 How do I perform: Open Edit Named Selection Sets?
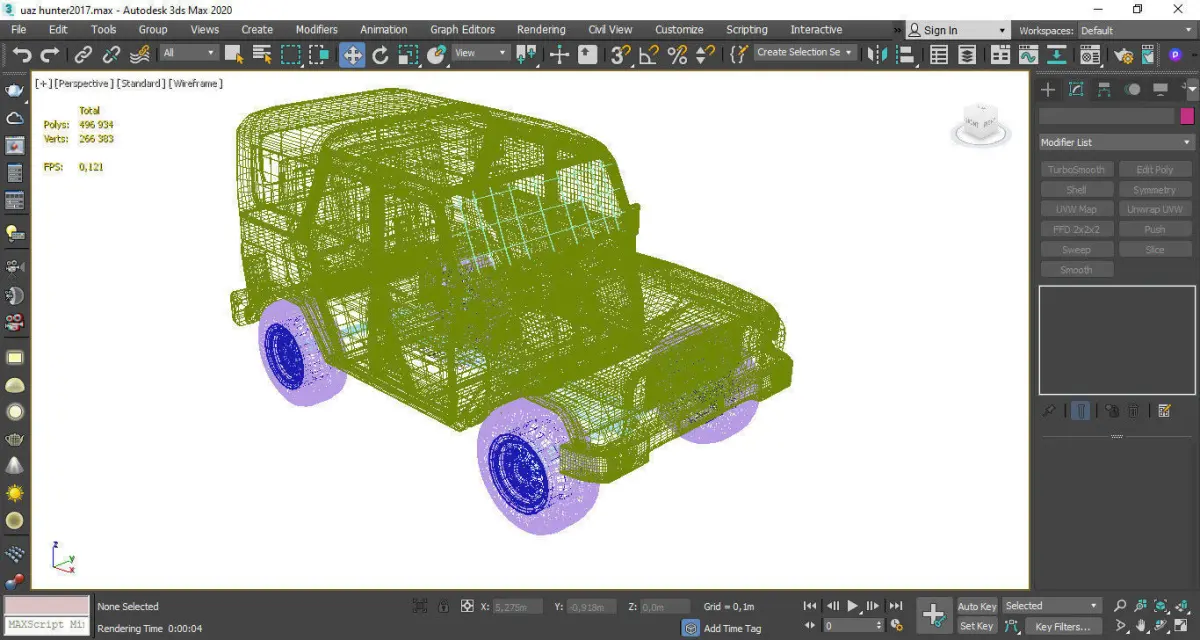[x=738, y=54]
